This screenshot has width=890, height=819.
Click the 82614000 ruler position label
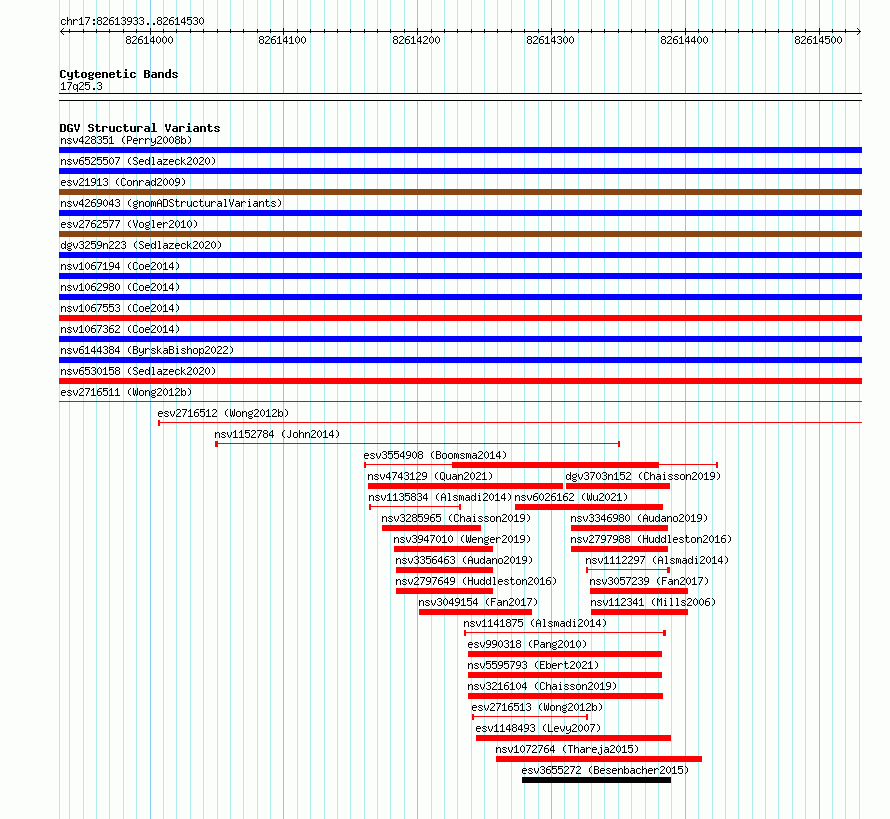coord(149,40)
